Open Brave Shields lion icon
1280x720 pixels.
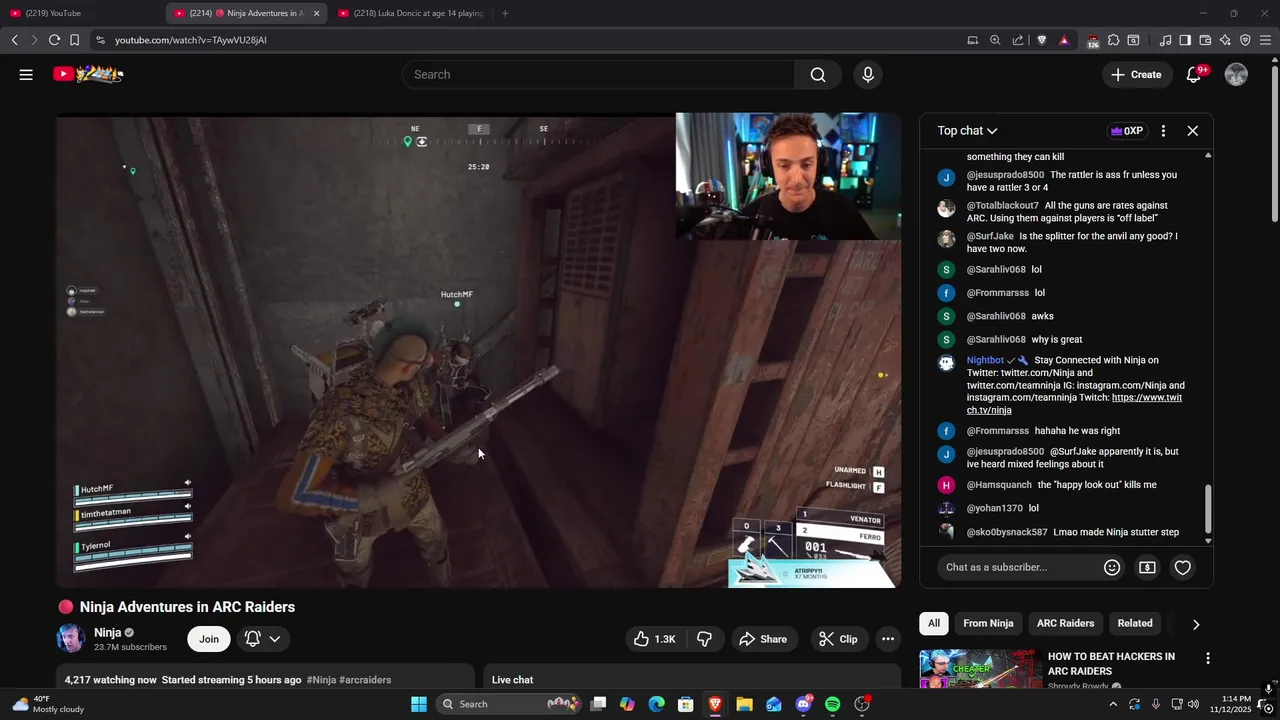point(1041,40)
